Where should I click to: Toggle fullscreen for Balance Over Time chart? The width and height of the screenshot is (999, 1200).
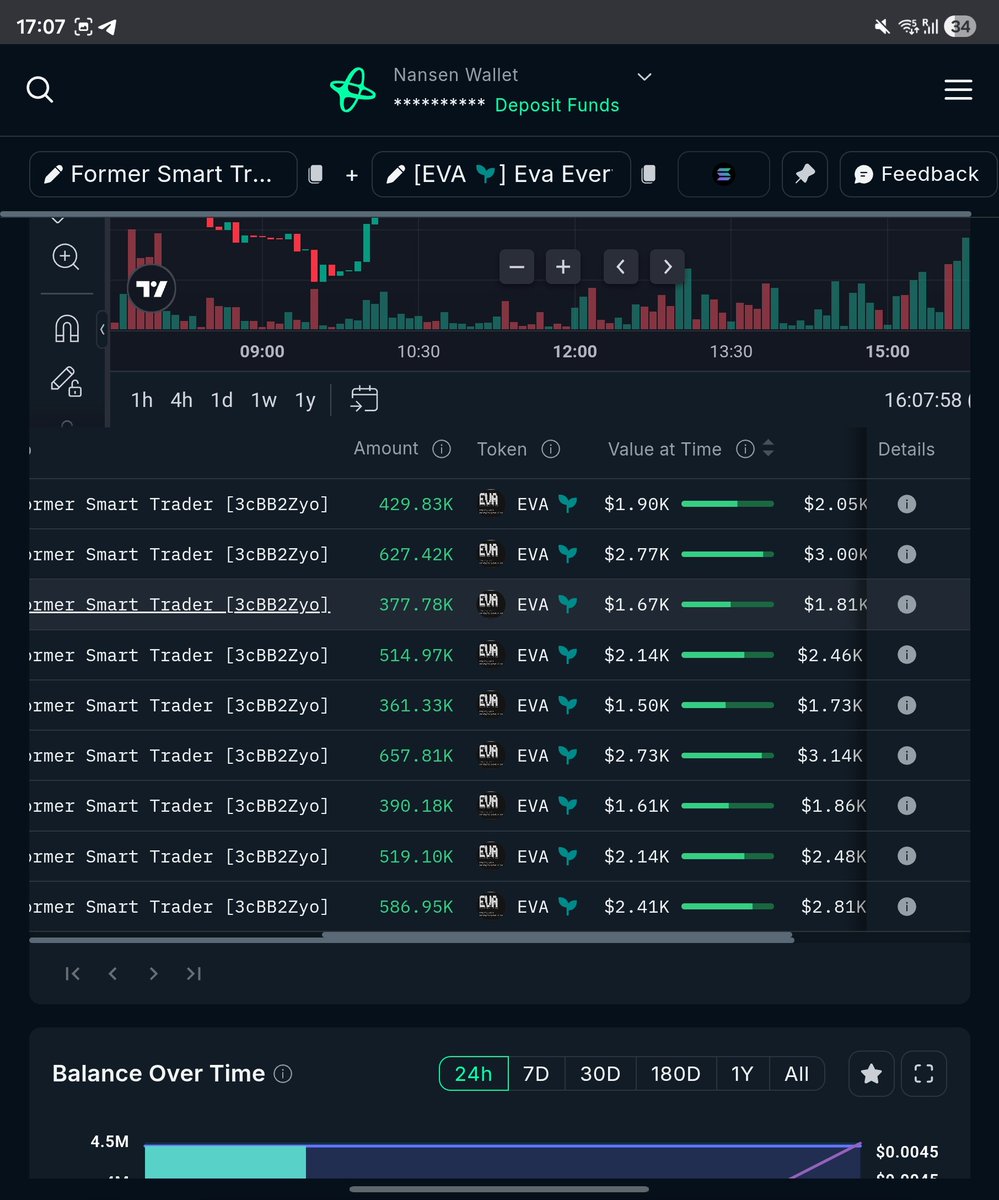[x=923, y=1073]
